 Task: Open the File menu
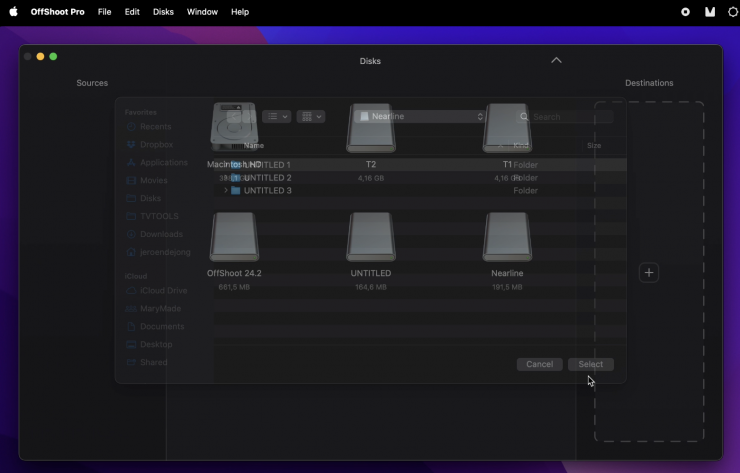click(x=104, y=12)
